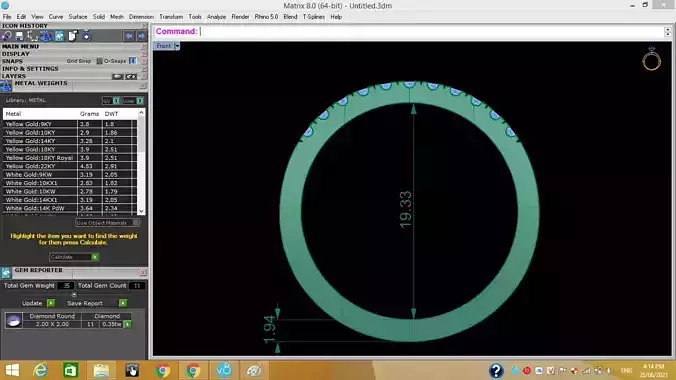Image resolution: width=676 pixels, height=380 pixels.
Task: Go back with the Icon History left arrow
Action: pyautogui.click(x=129, y=36)
